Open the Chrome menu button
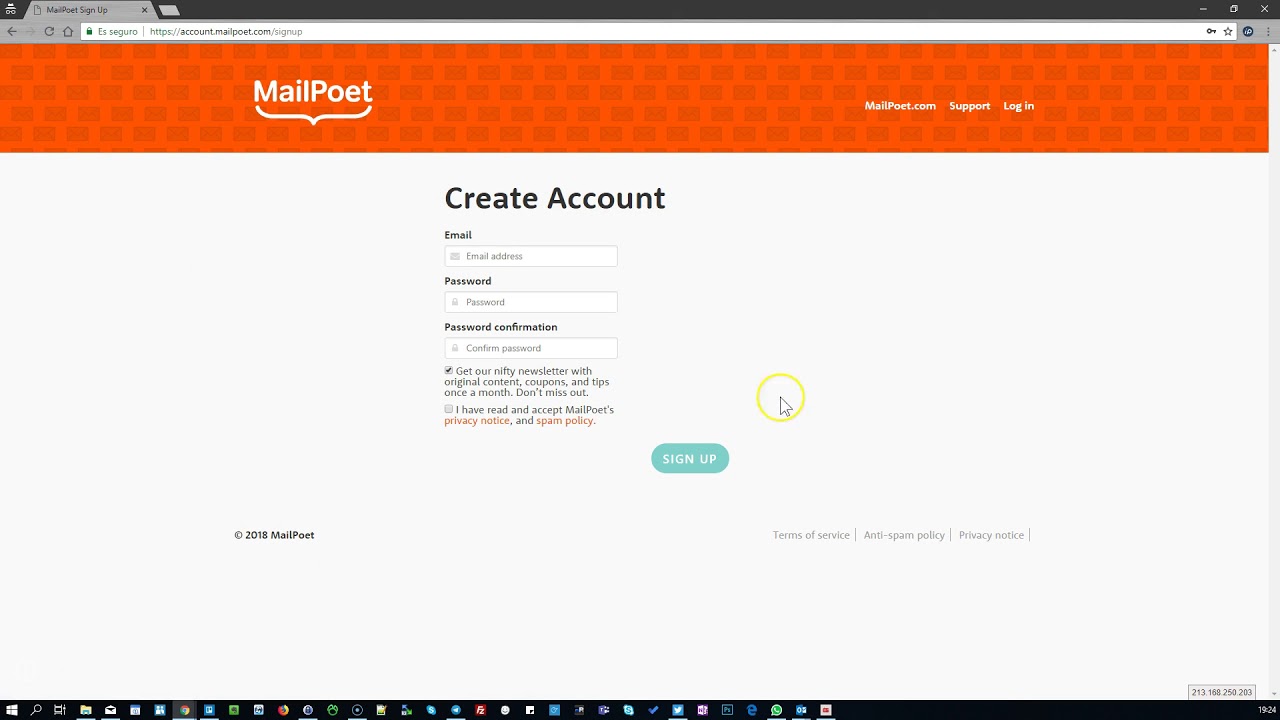 [x=1266, y=32]
